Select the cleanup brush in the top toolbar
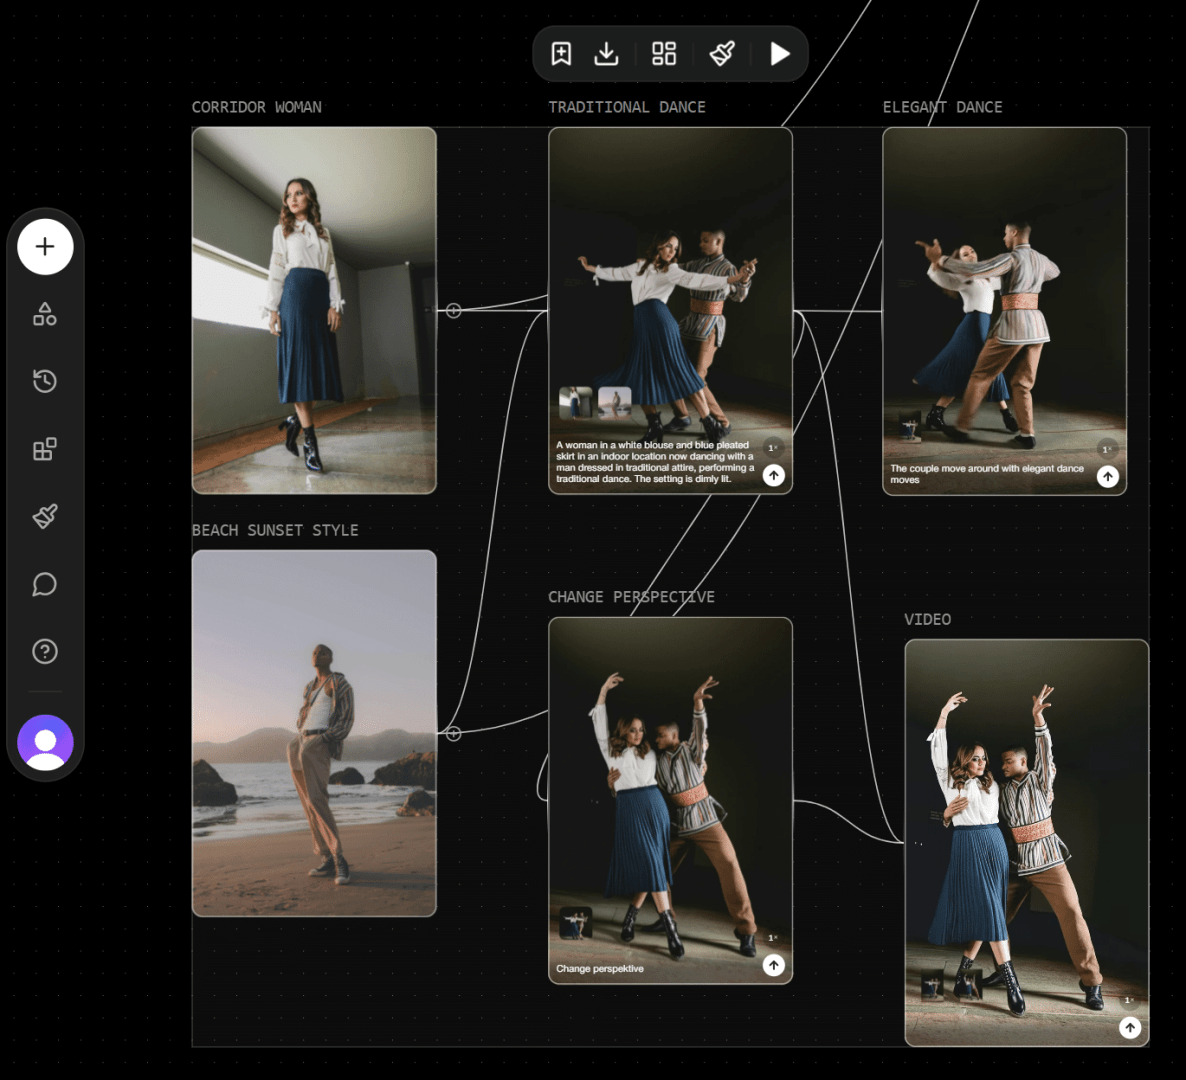Screen dimensions: 1186x1080 pos(721,54)
